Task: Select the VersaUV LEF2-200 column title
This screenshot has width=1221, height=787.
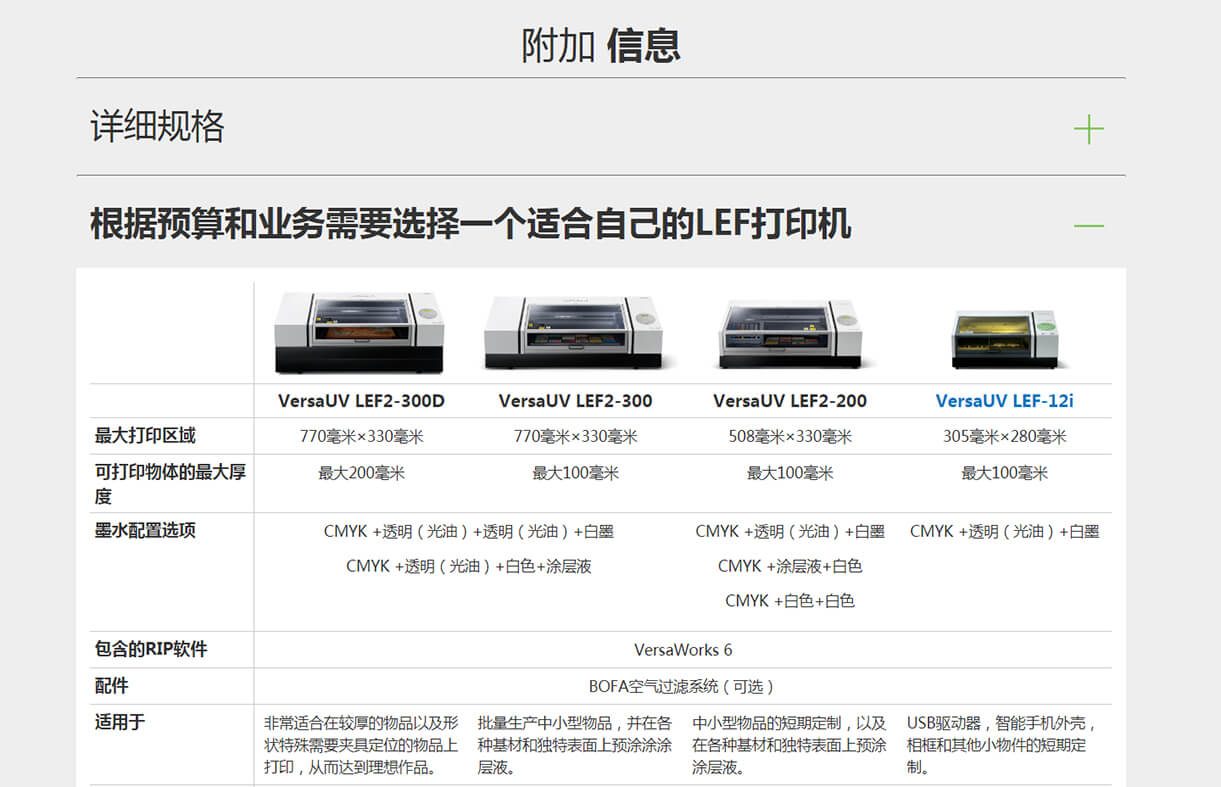Action: 790,401
